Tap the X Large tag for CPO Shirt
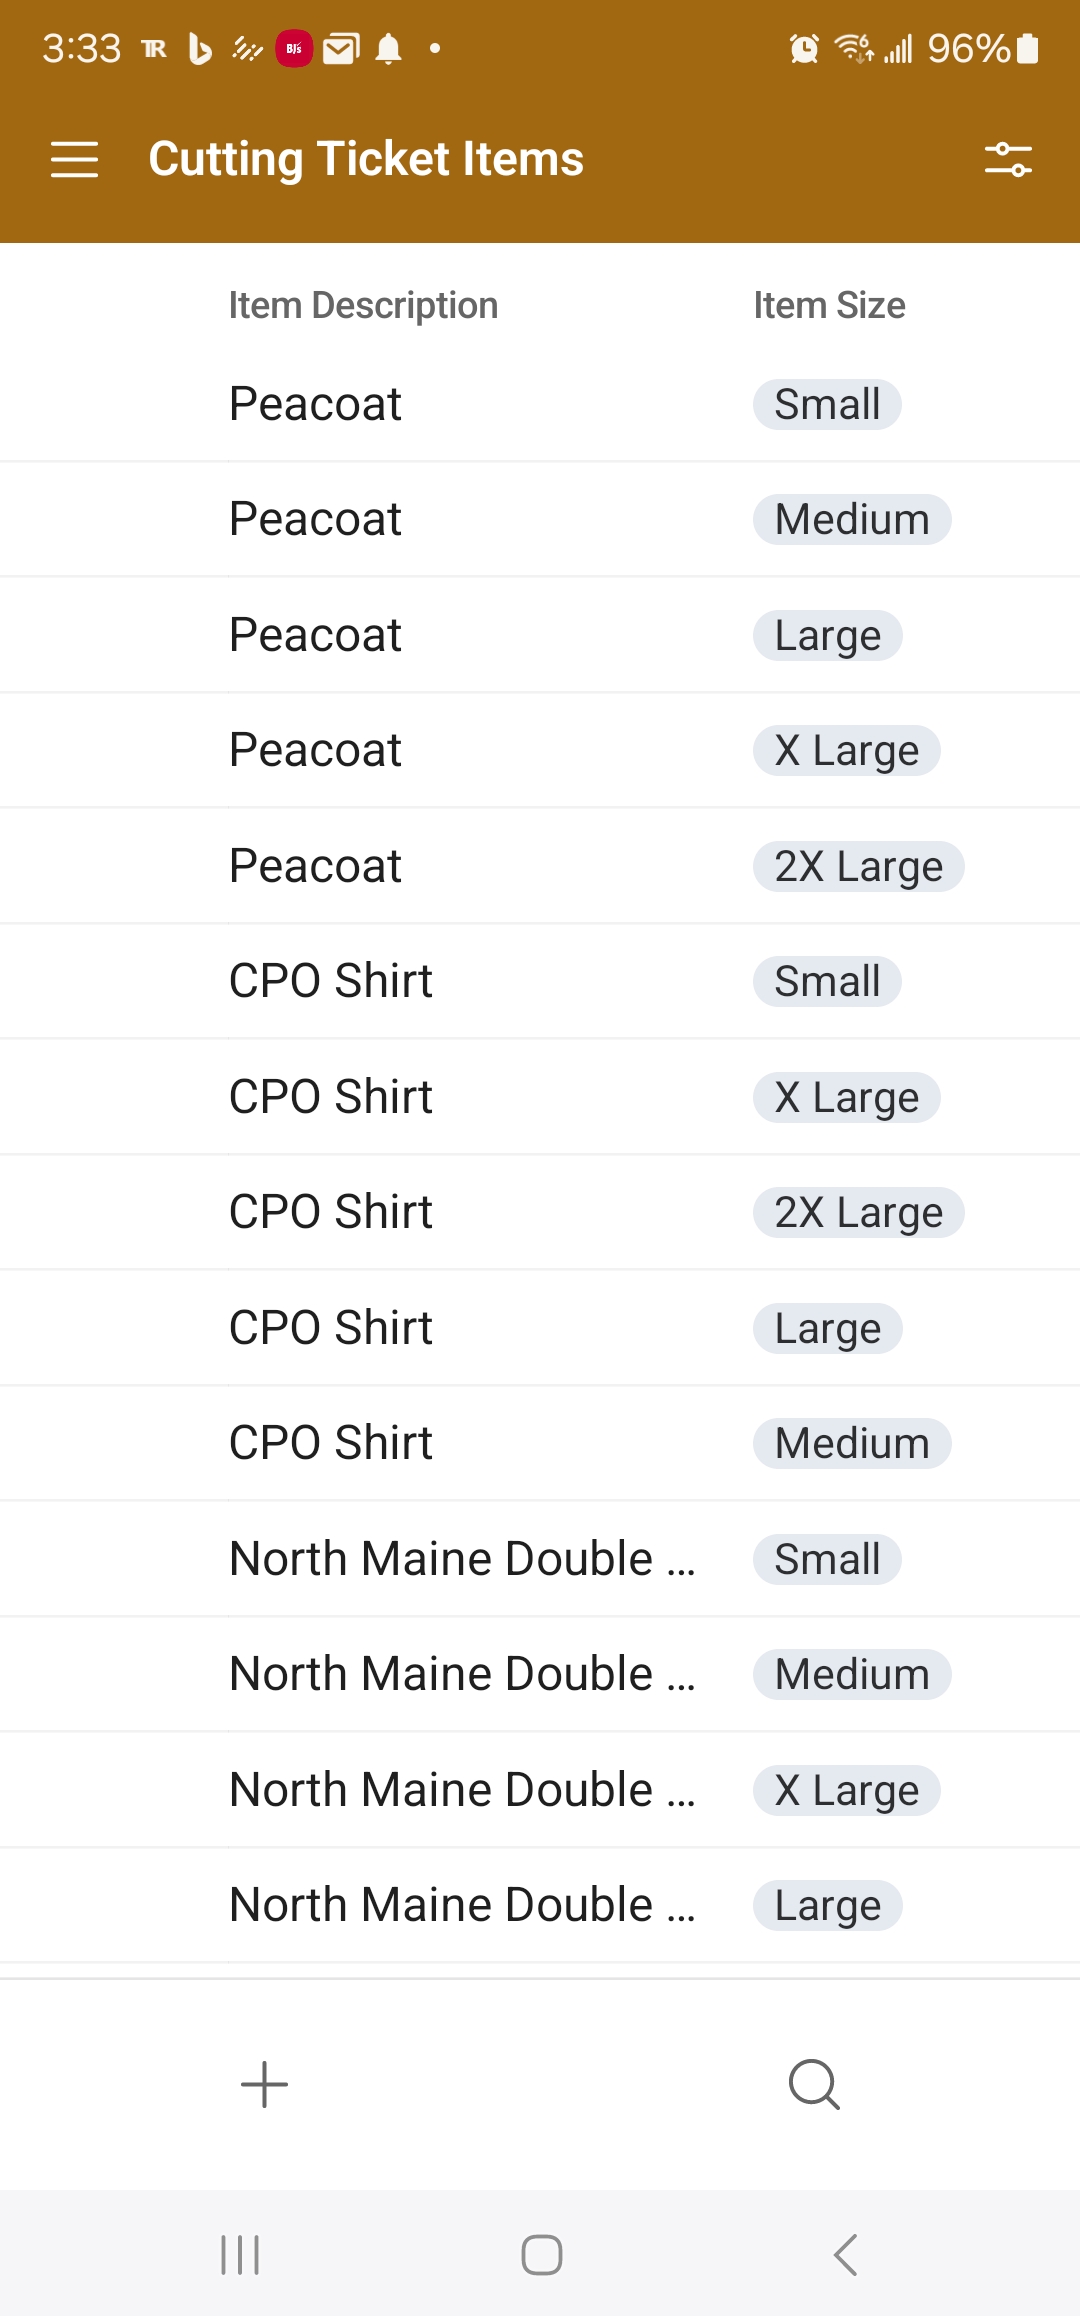The image size is (1080, 2316). pos(846,1097)
